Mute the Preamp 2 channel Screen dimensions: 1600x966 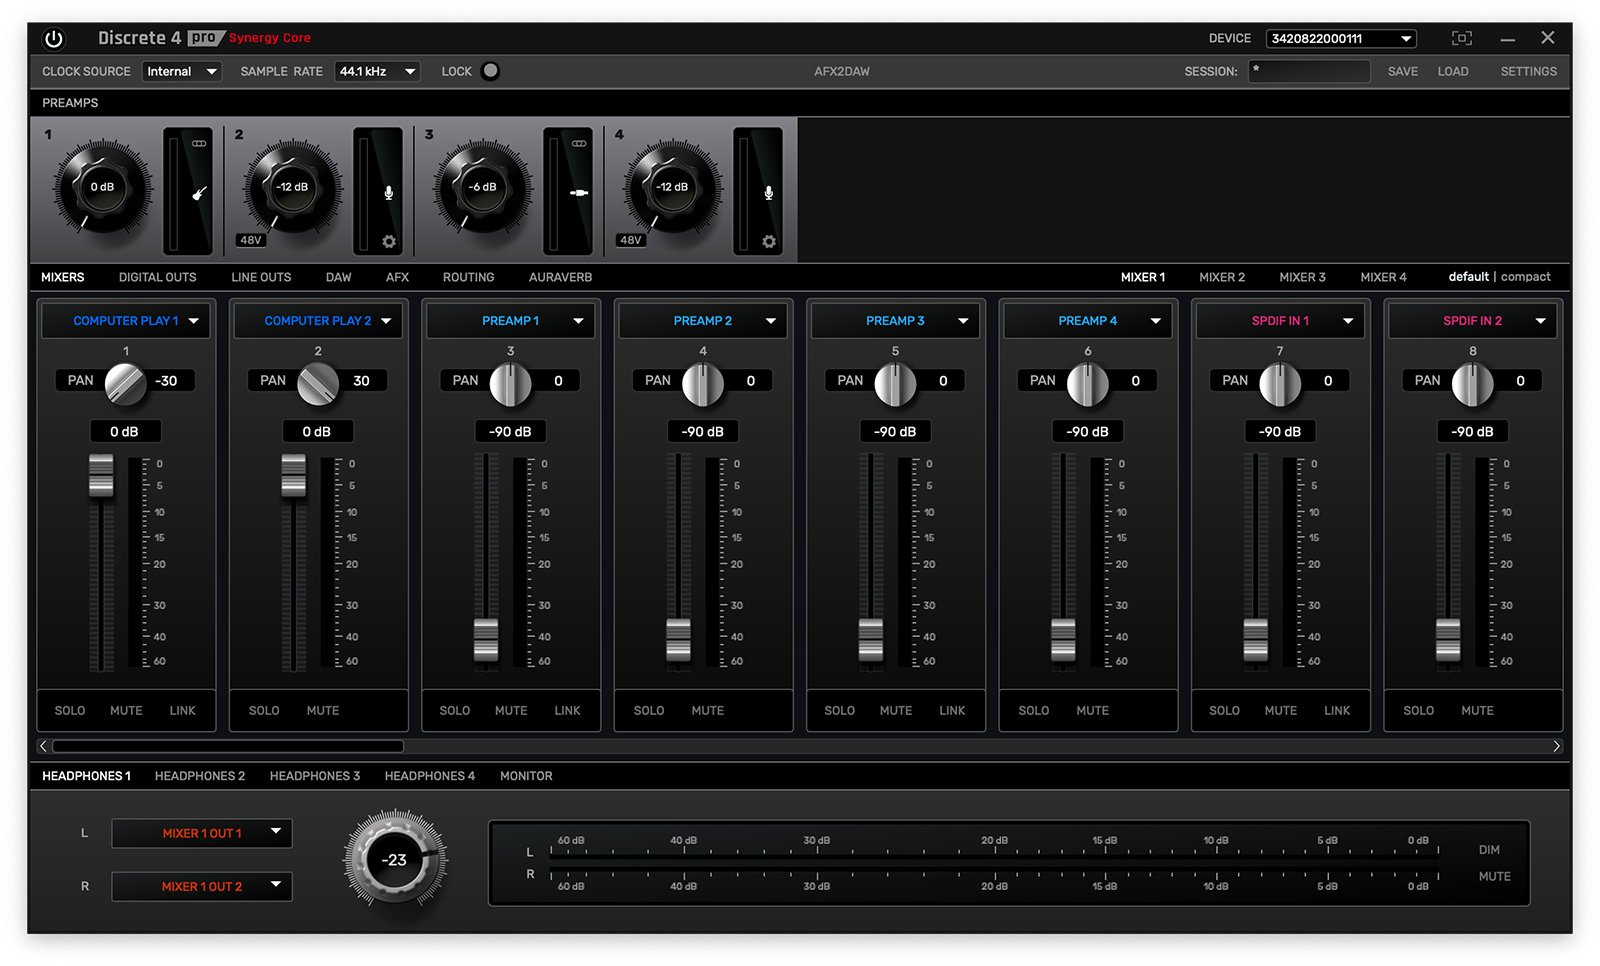click(x=708, y=711)
